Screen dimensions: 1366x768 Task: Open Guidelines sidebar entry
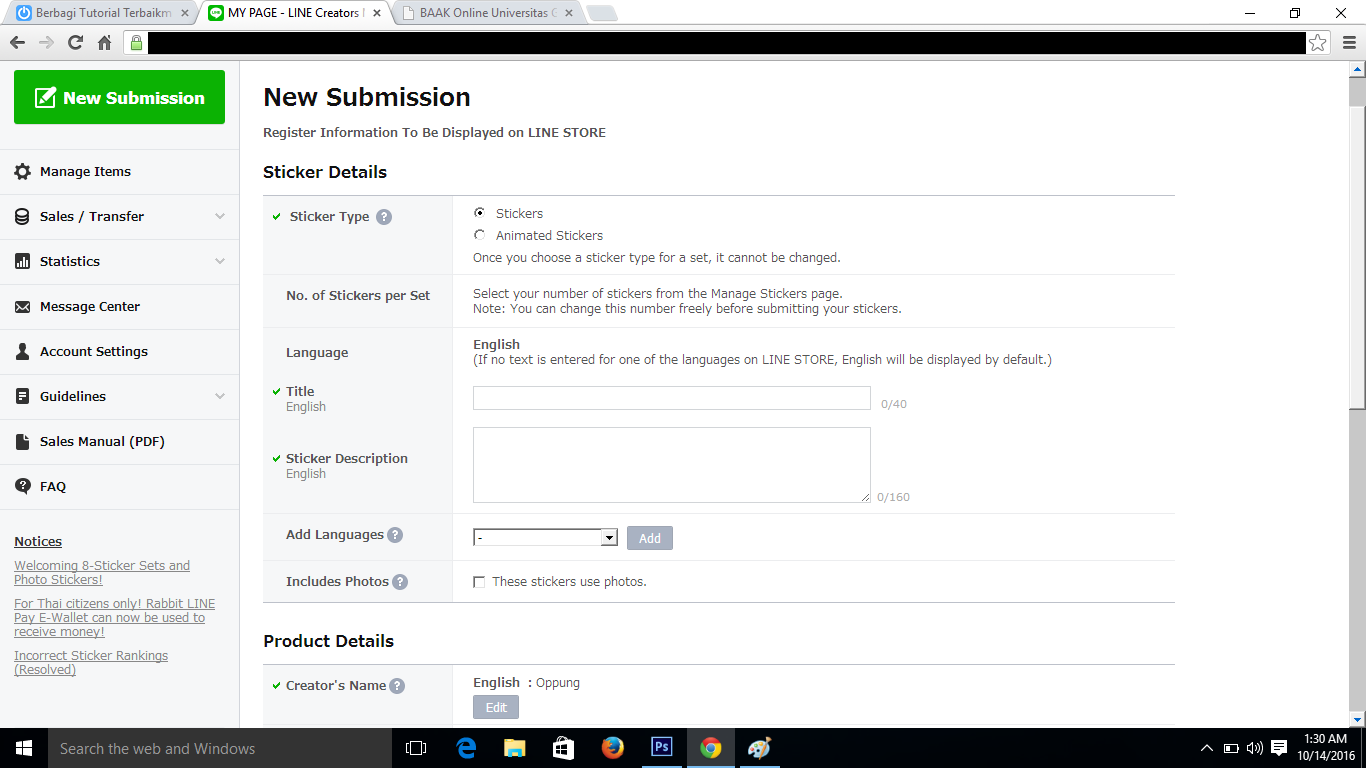(x=73, y=397)
